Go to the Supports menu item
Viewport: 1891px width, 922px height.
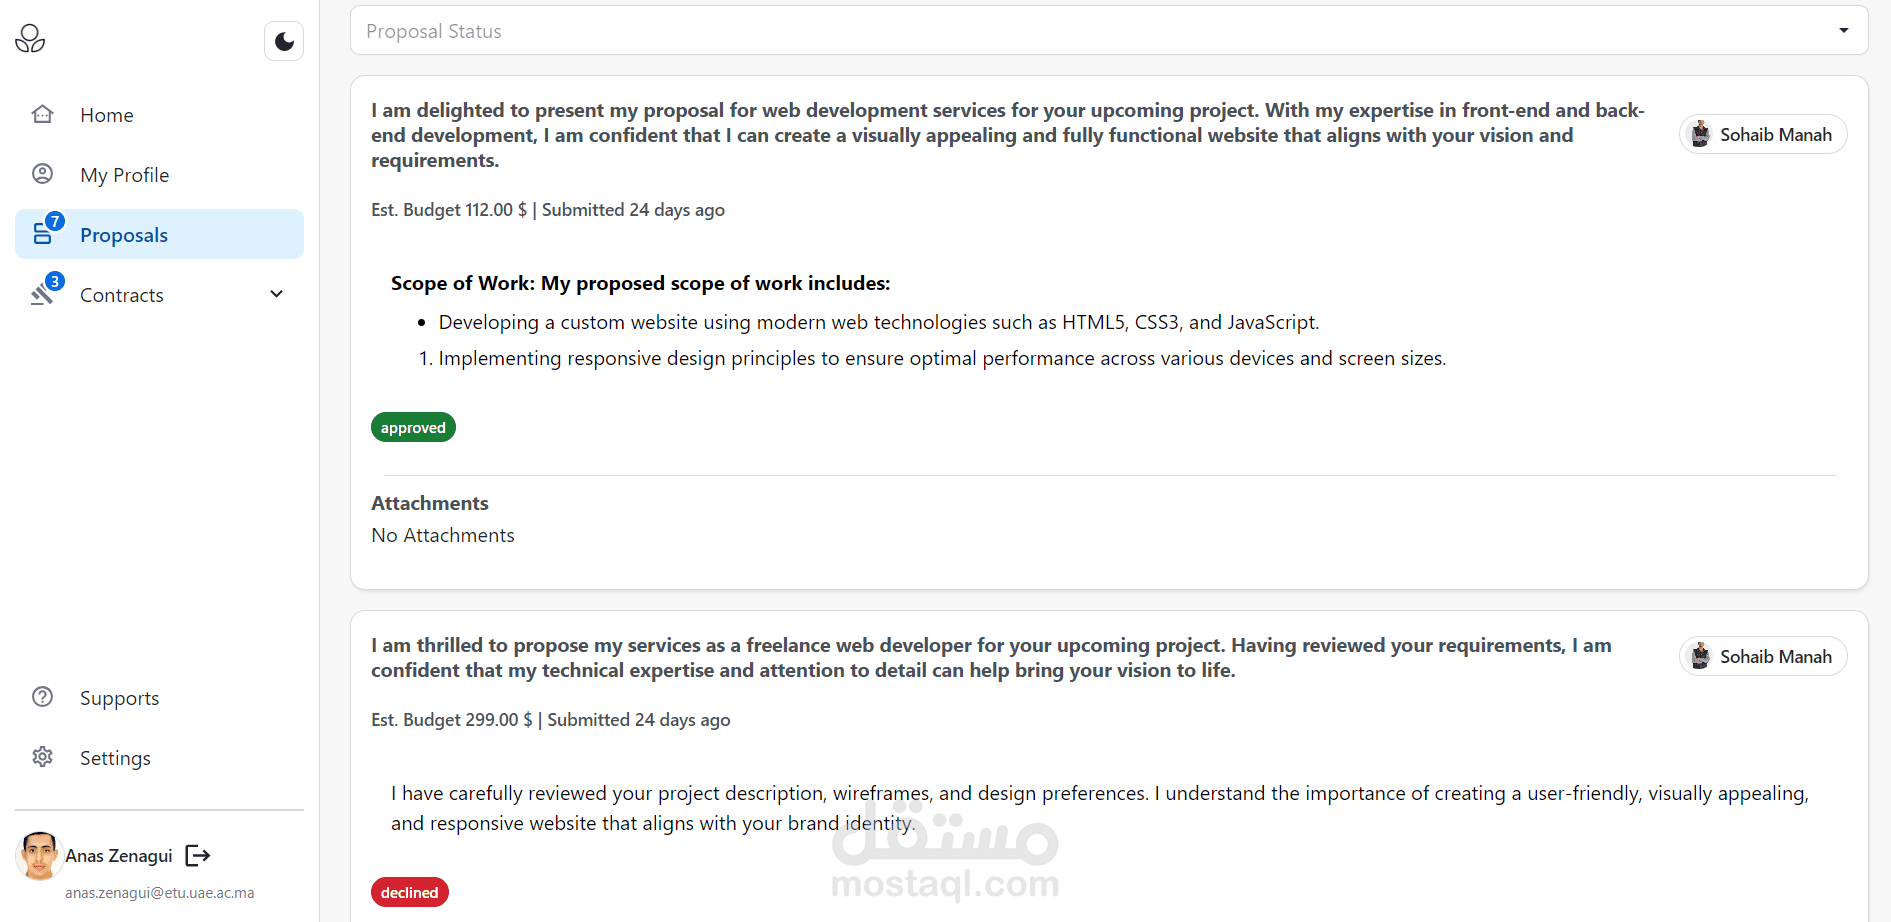click(119, 698)
